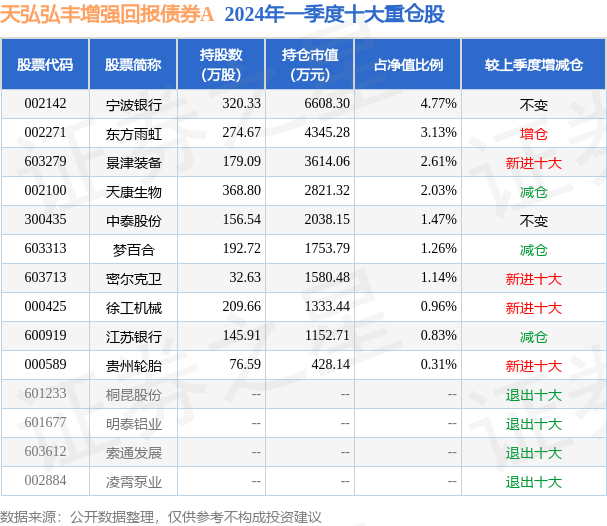Select 徐工机械 stock name
Image resolution: width=607 pixels, height=526 pixels.
134,308
